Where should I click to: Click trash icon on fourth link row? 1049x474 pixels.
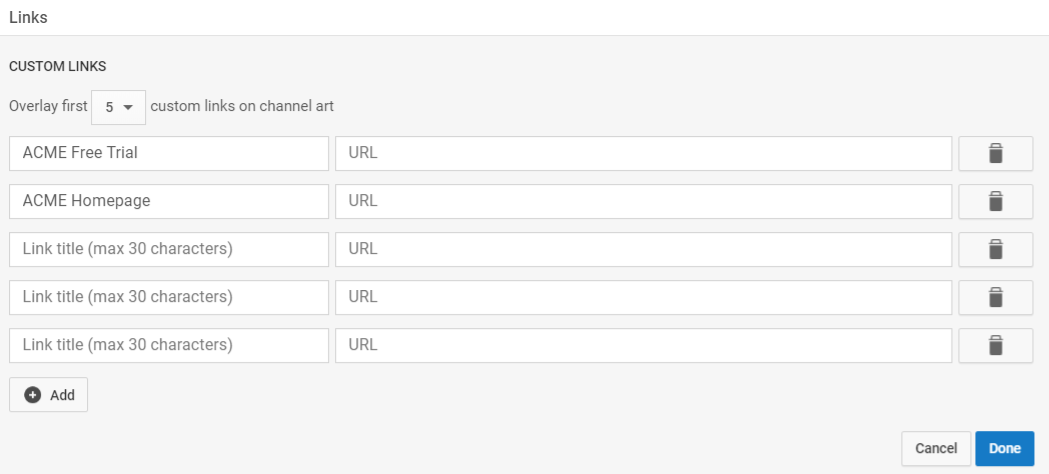click(x=995, y=297)
